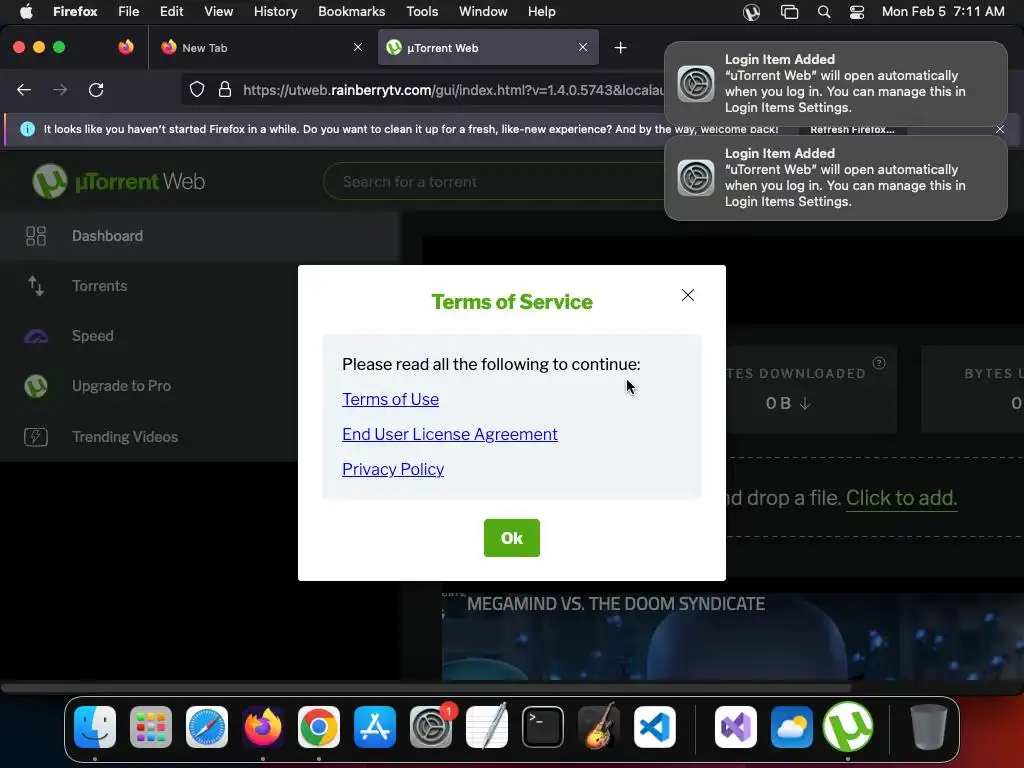
Task: Open the Terms of Use link
Action: point(390,399)
